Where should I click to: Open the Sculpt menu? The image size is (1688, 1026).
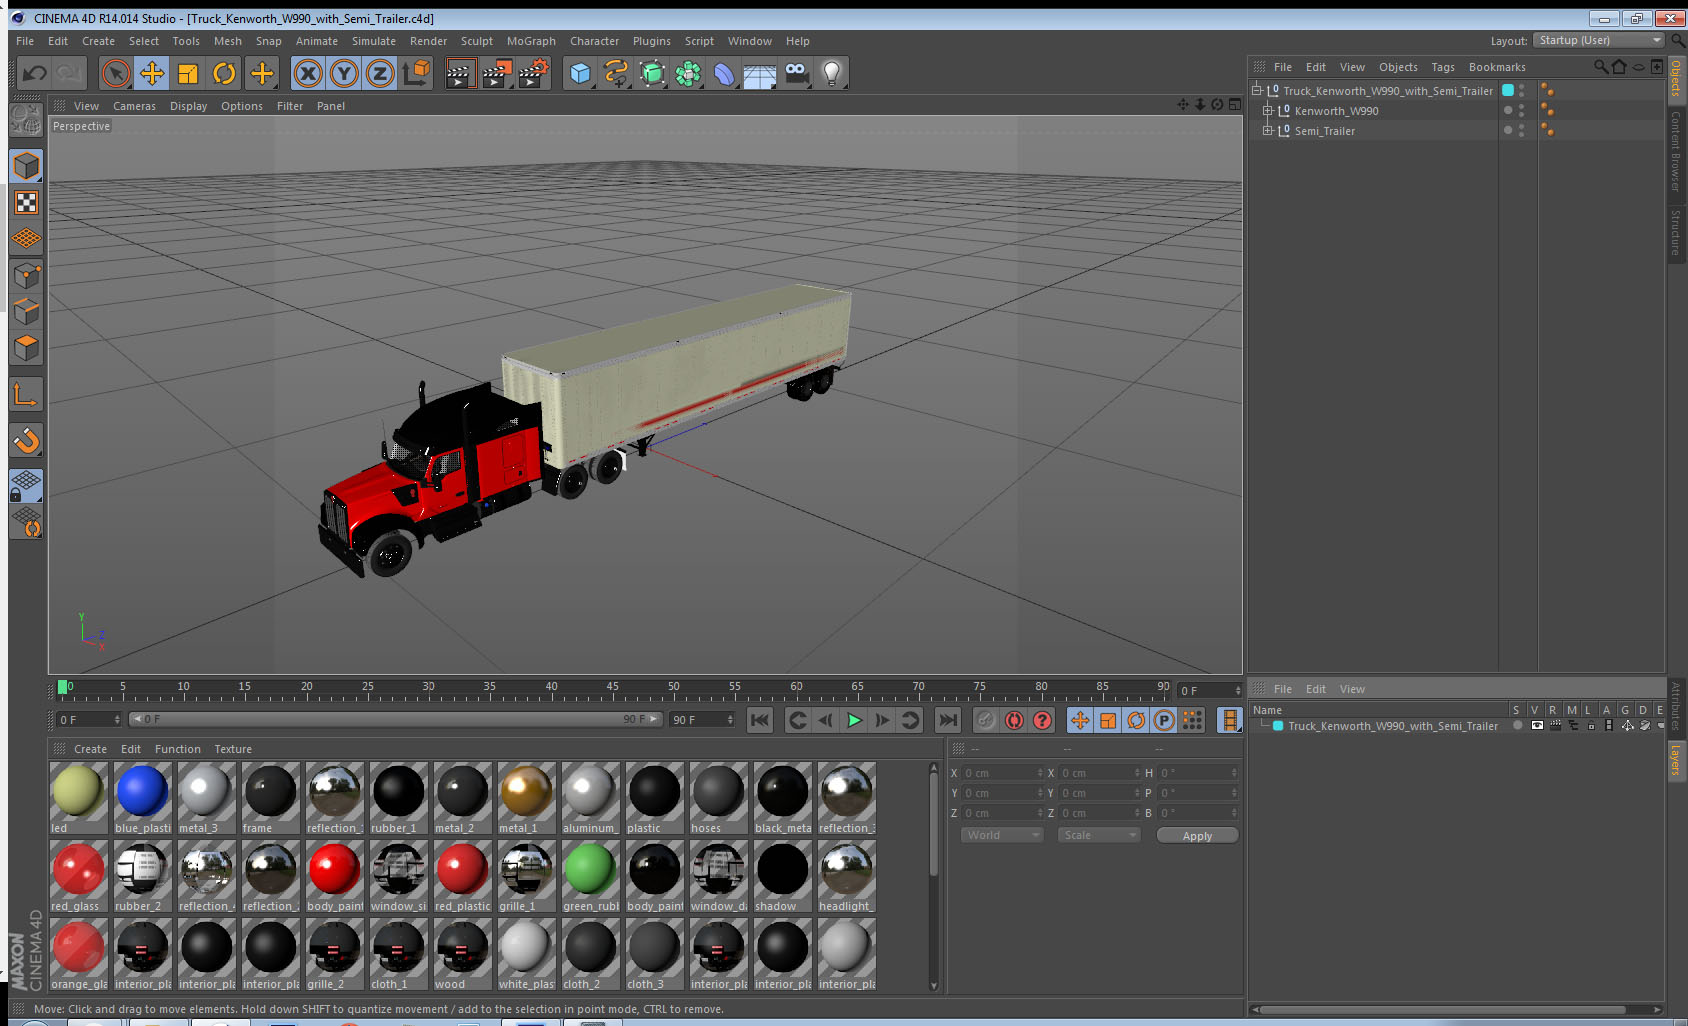point(476,41)
